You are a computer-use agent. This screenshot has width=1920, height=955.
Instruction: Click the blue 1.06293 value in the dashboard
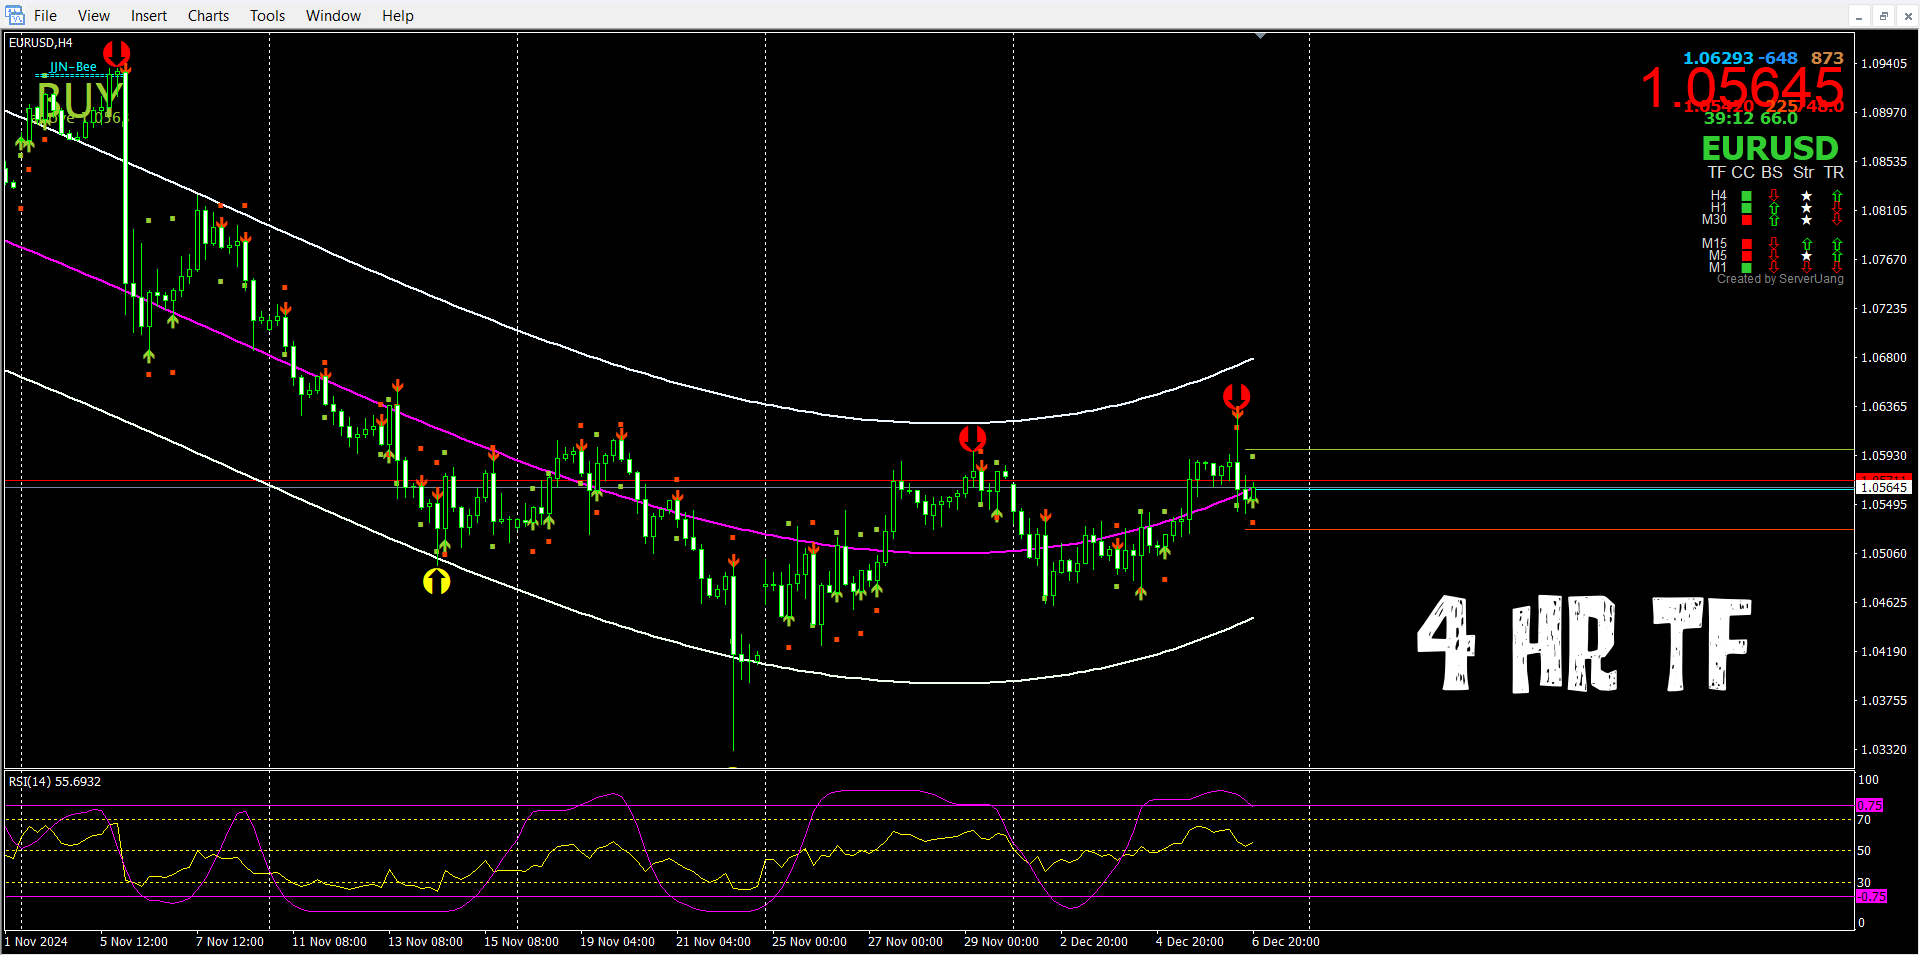[x=1718, y=58]
